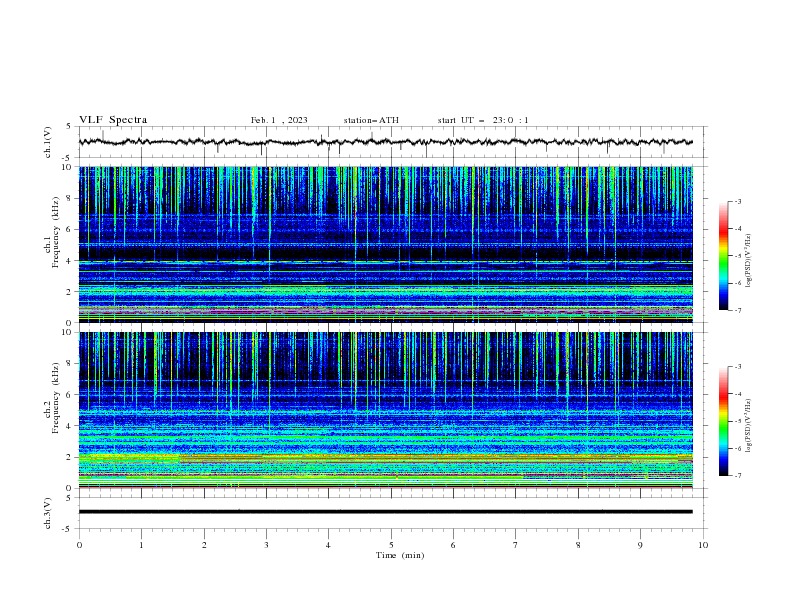792x612 pixels.
Task: Click the ch.2 frequency axis "10" tick label
Action: click(x=68, y=332)
